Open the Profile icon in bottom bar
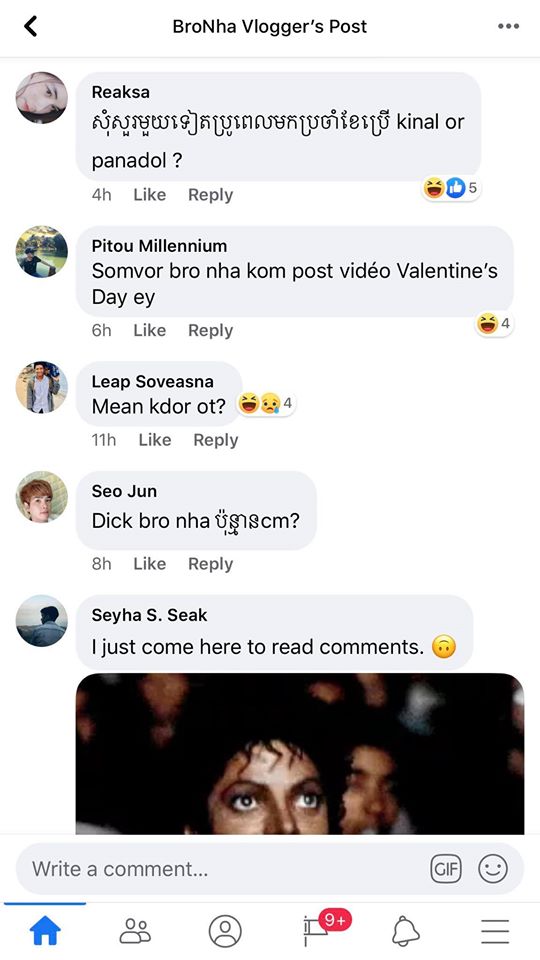The width and height of the screenshot is (540, 960). [x=225, y=931]
